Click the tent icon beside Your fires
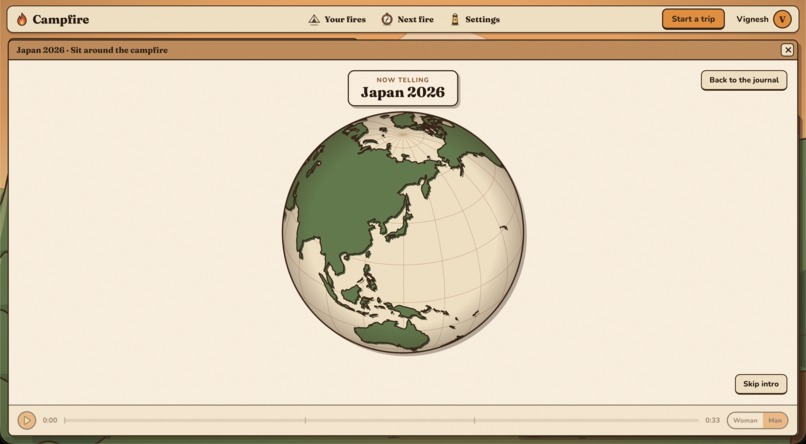Viewport: 806px width, 444px height. tap(314, 20)
